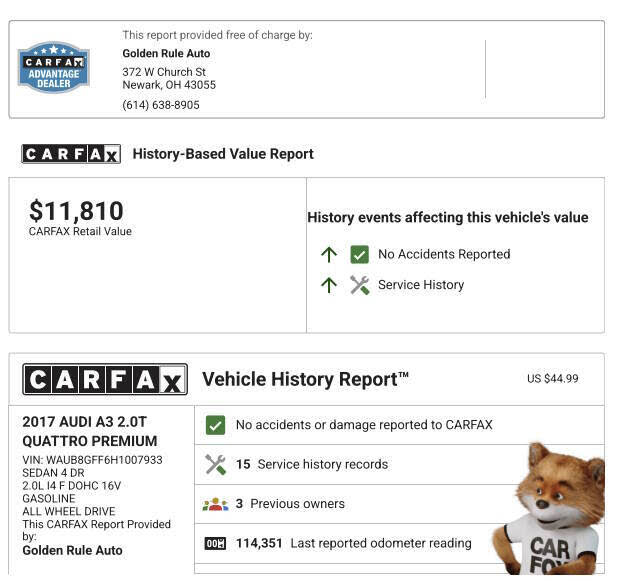Click the large CARFAX Vehicle History logo
The image size is (617, 581).
(104, 380)
